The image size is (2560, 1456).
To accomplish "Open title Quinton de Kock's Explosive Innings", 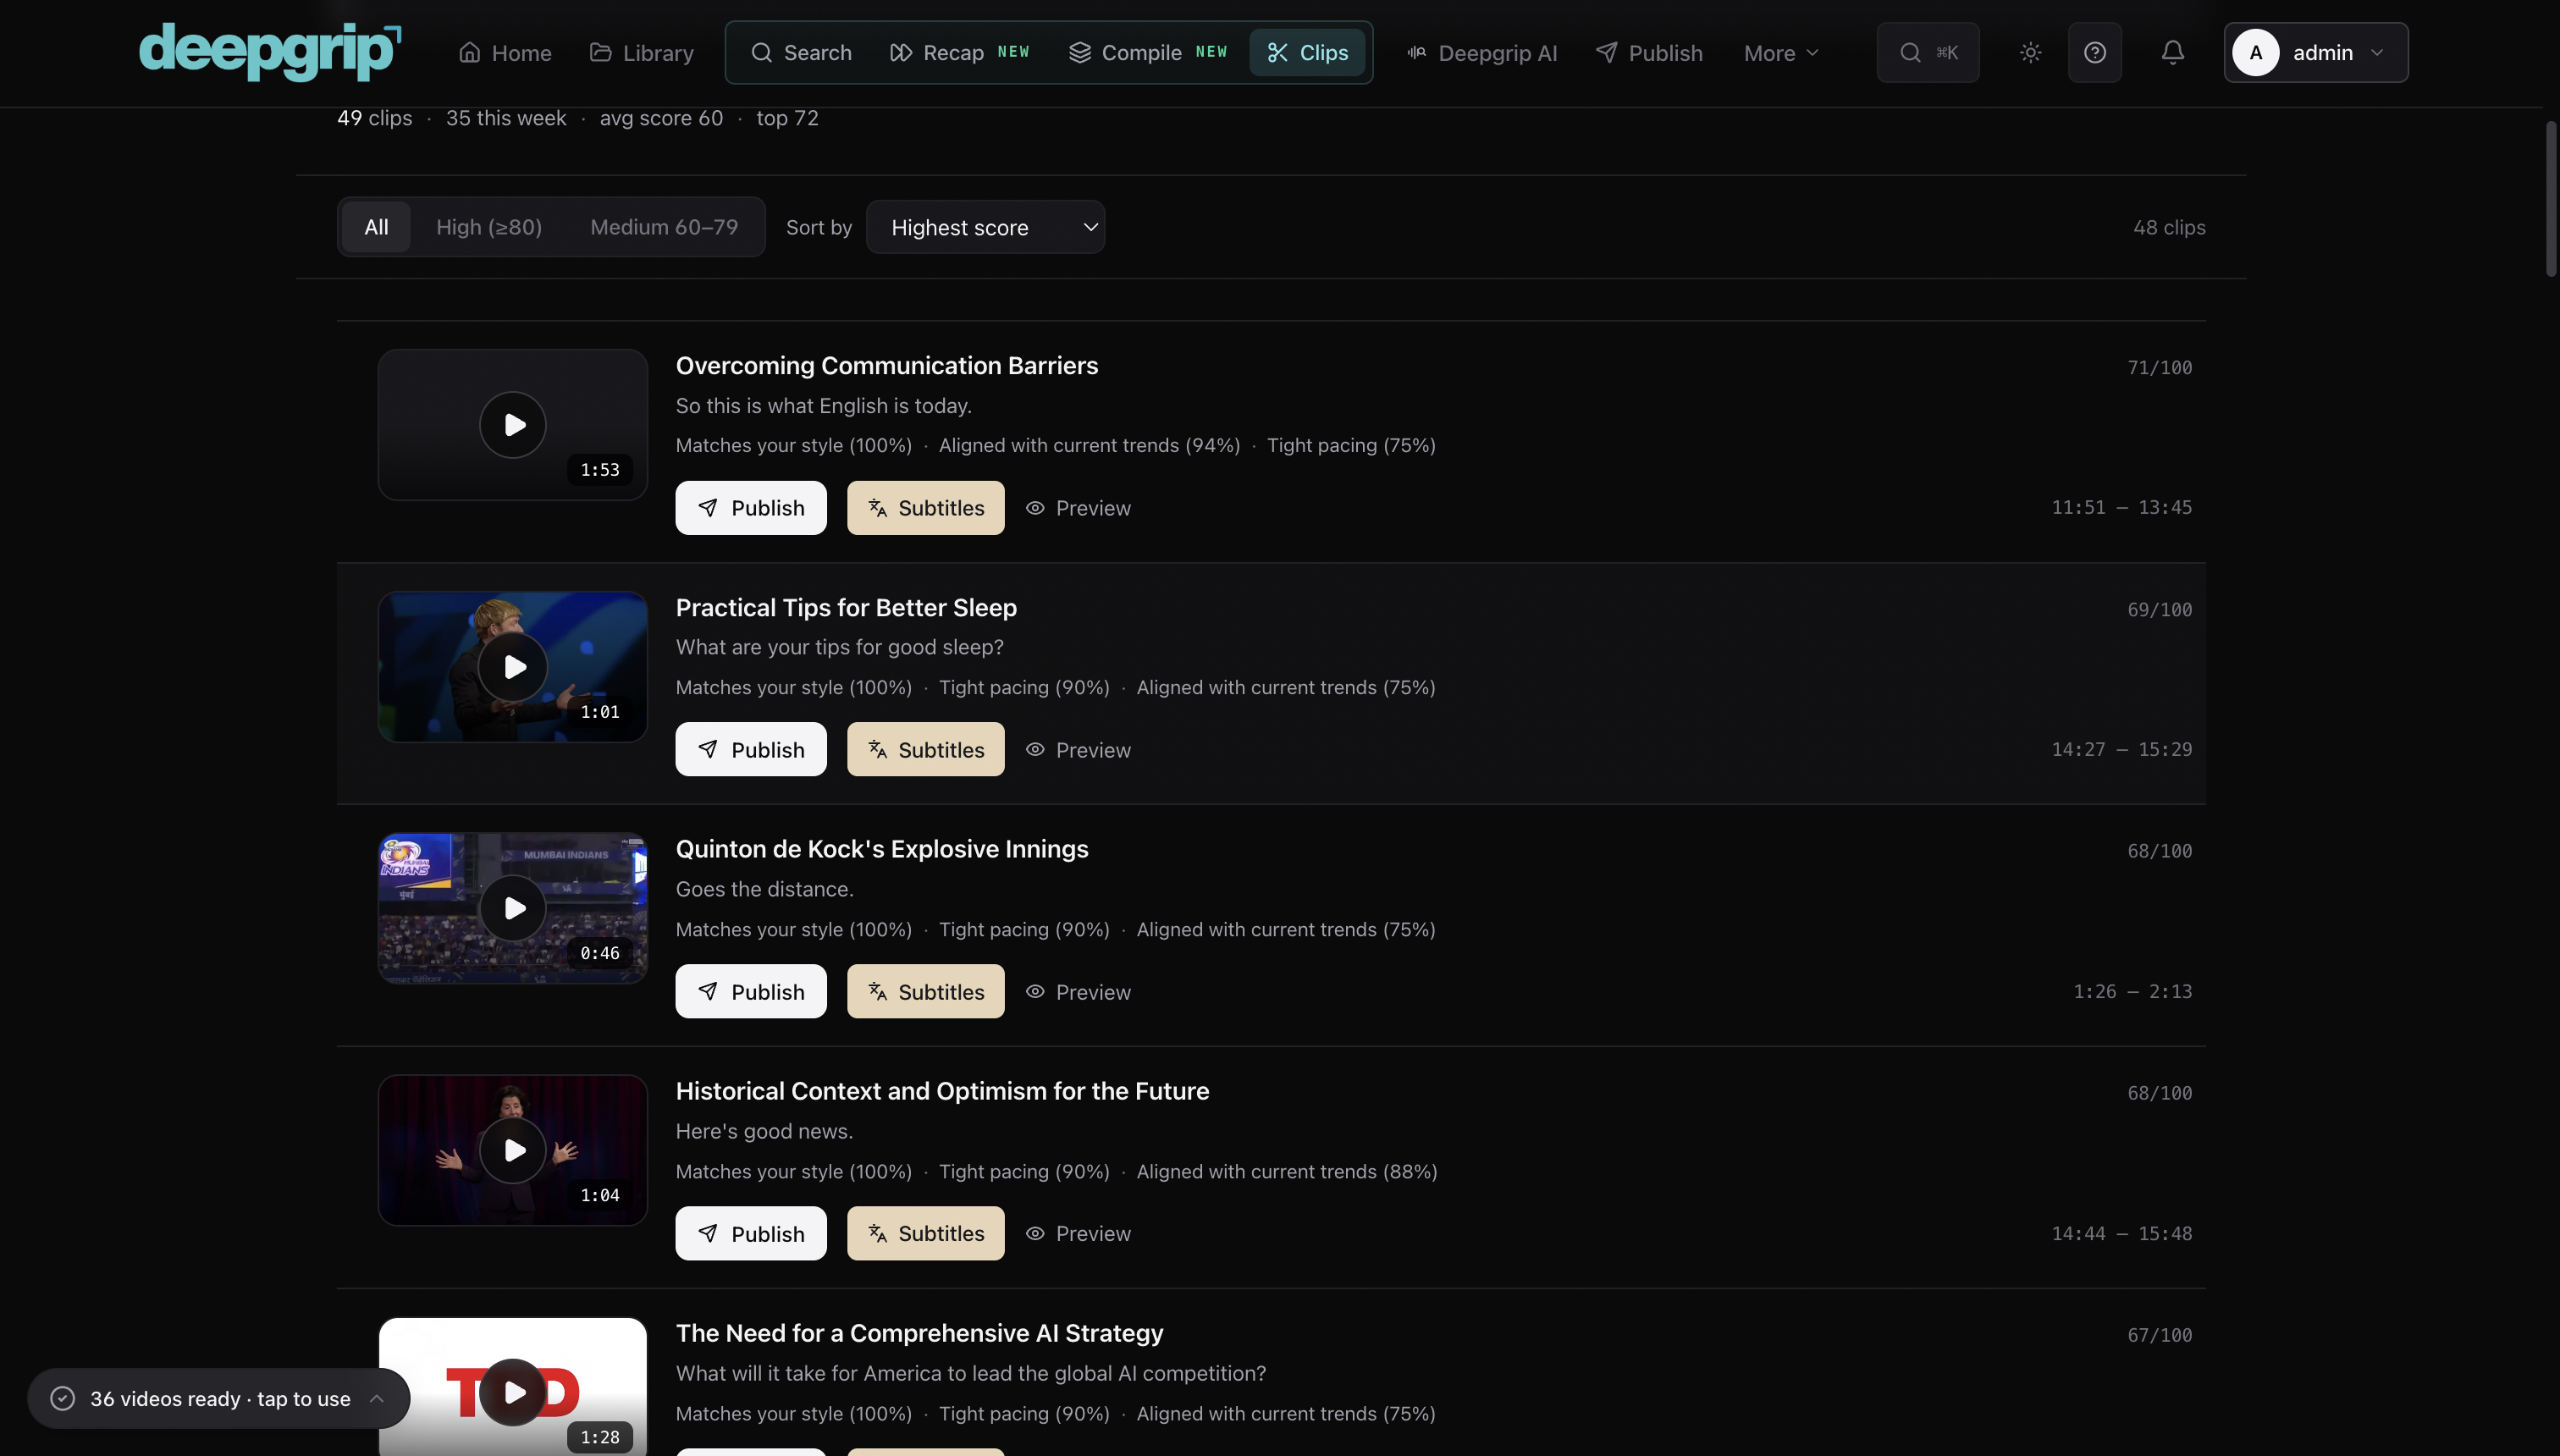I will (x=882, y=849).
